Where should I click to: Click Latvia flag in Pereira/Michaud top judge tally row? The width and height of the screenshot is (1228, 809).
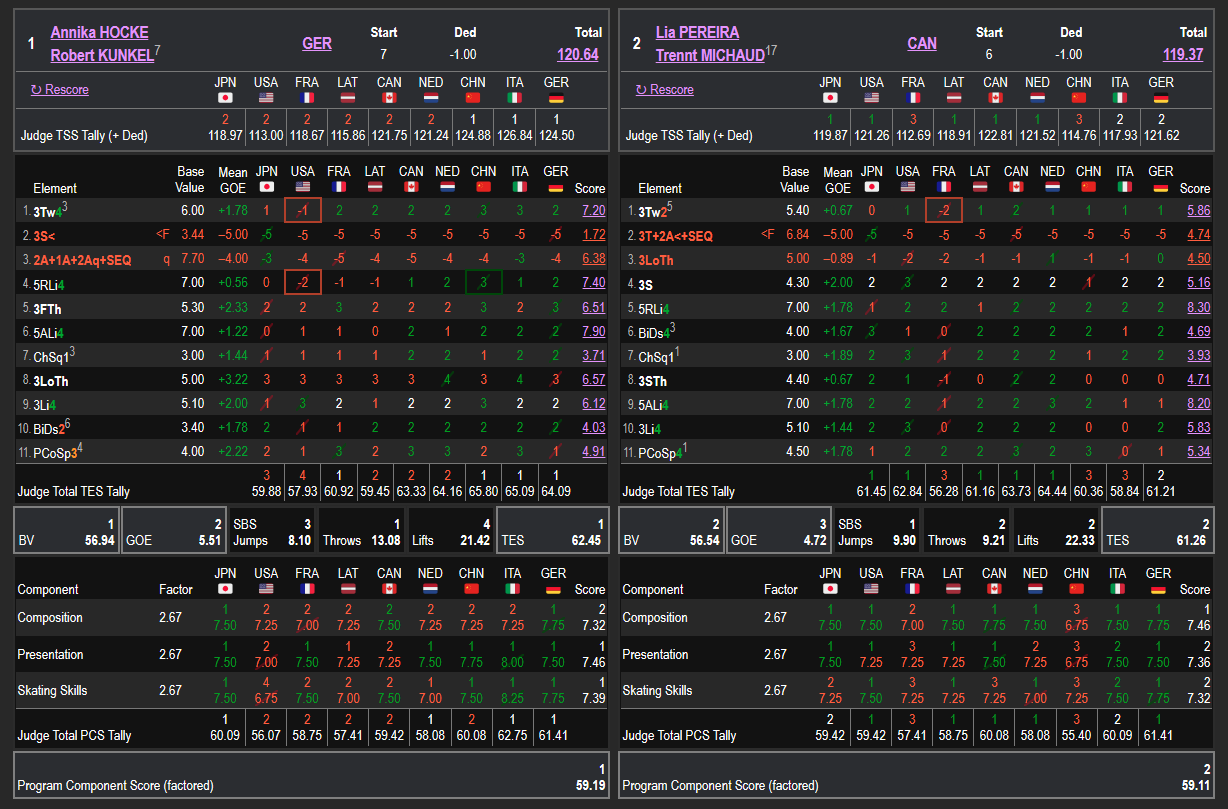coord(954,98)
